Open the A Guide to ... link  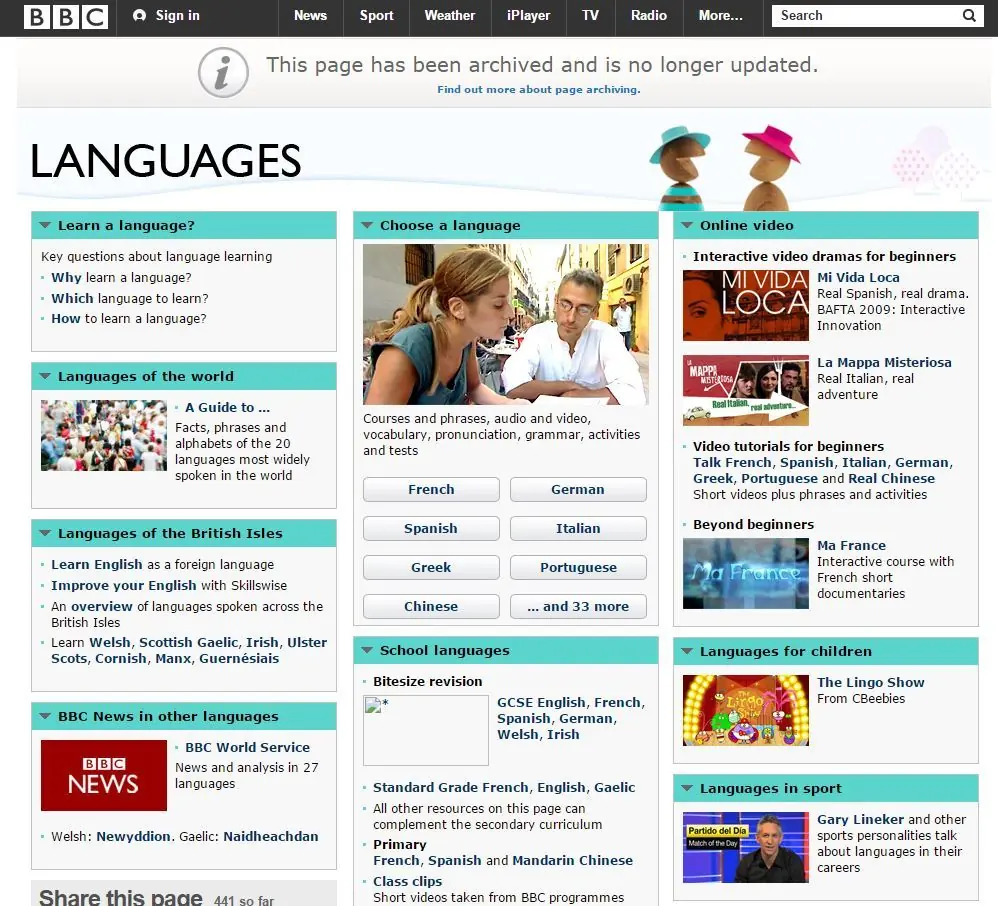[227, 407]
